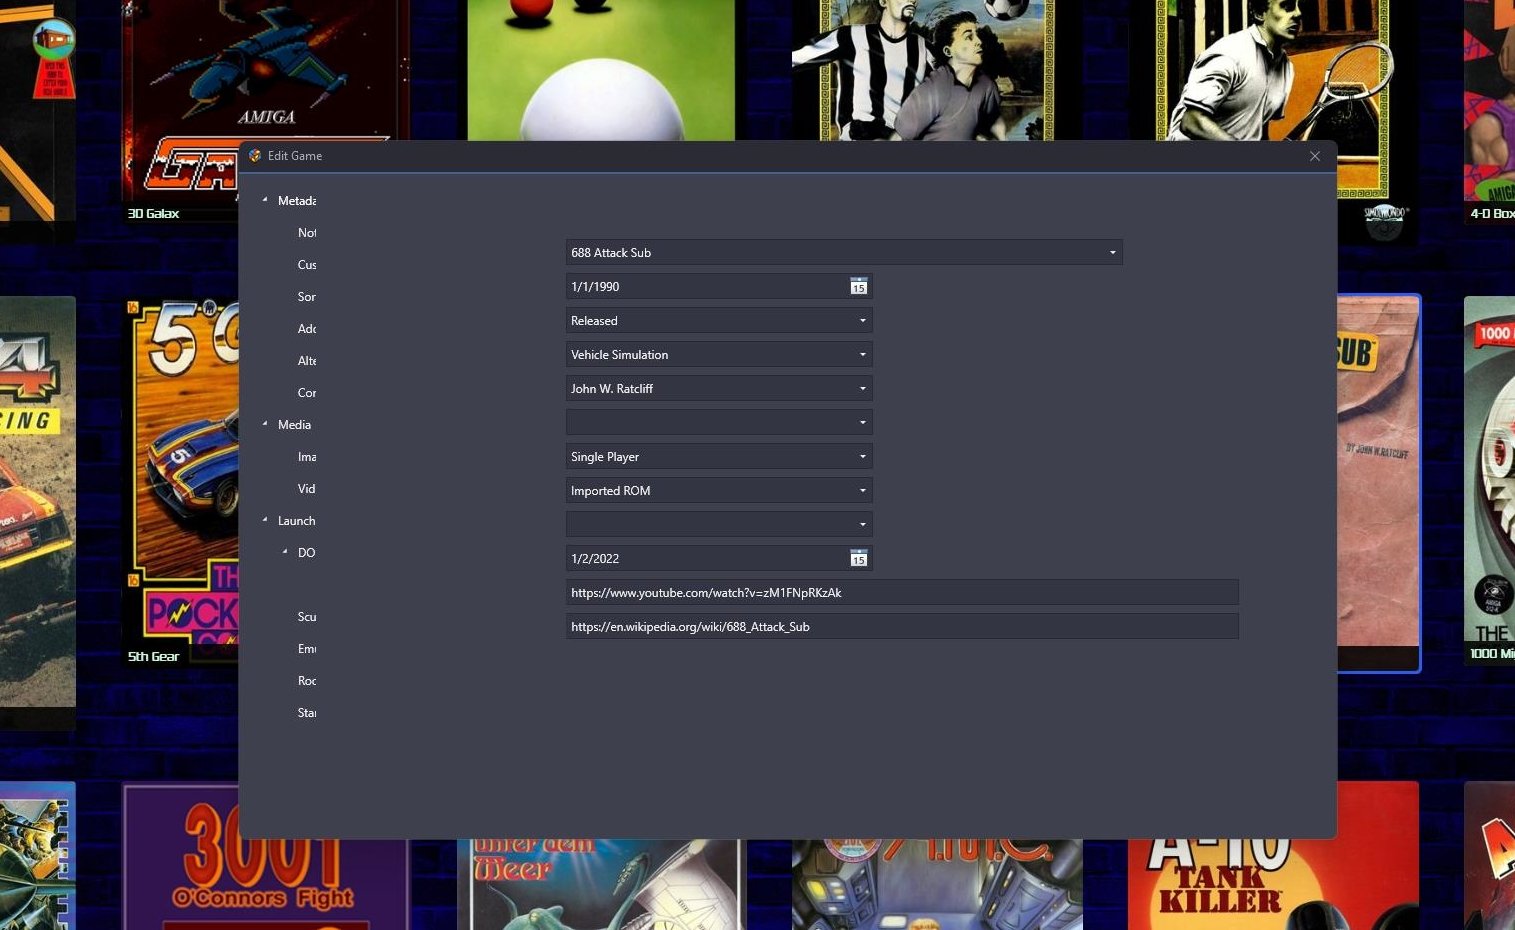The image size is (1515, 930).
Task: Select the A-10 Tank Killer cover in library
Action: (x=1273, y=884)
